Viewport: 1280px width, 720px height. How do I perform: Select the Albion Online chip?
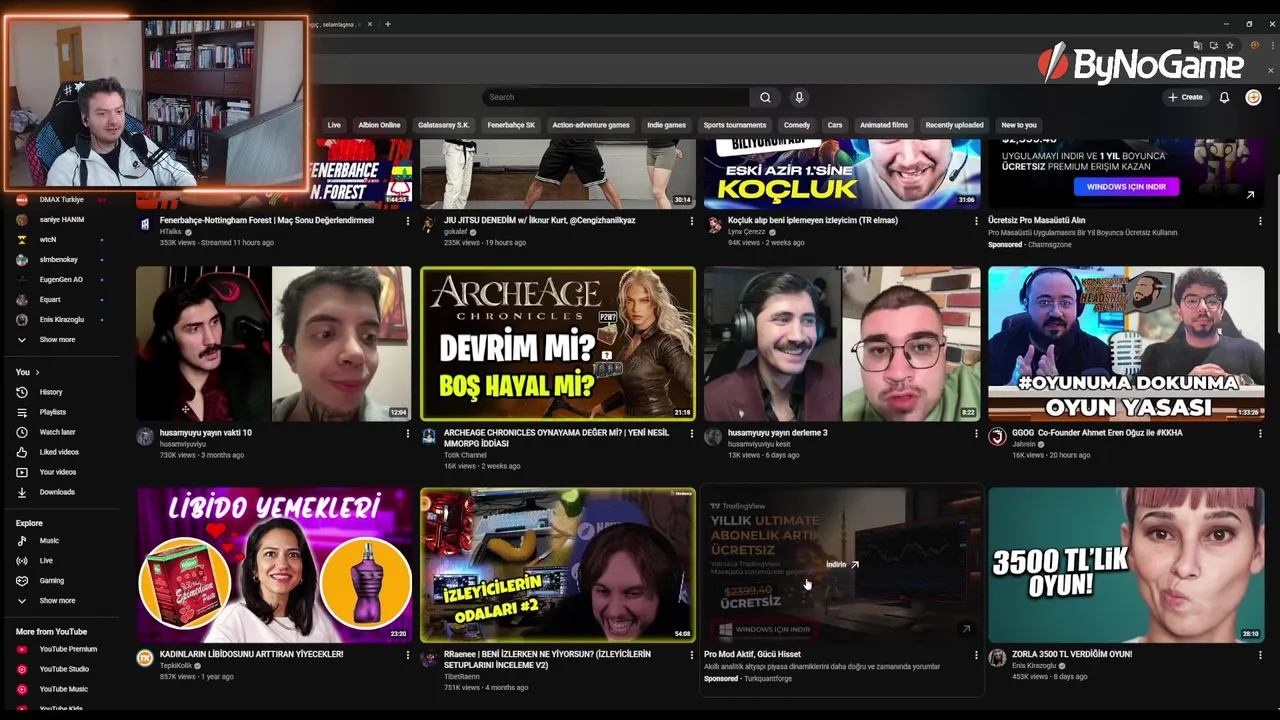(379, 125)
